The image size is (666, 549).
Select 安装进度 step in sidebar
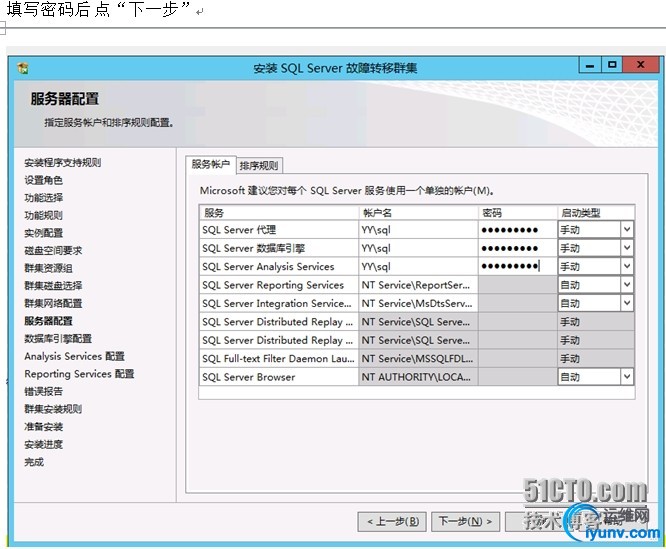tap(43, 445)
